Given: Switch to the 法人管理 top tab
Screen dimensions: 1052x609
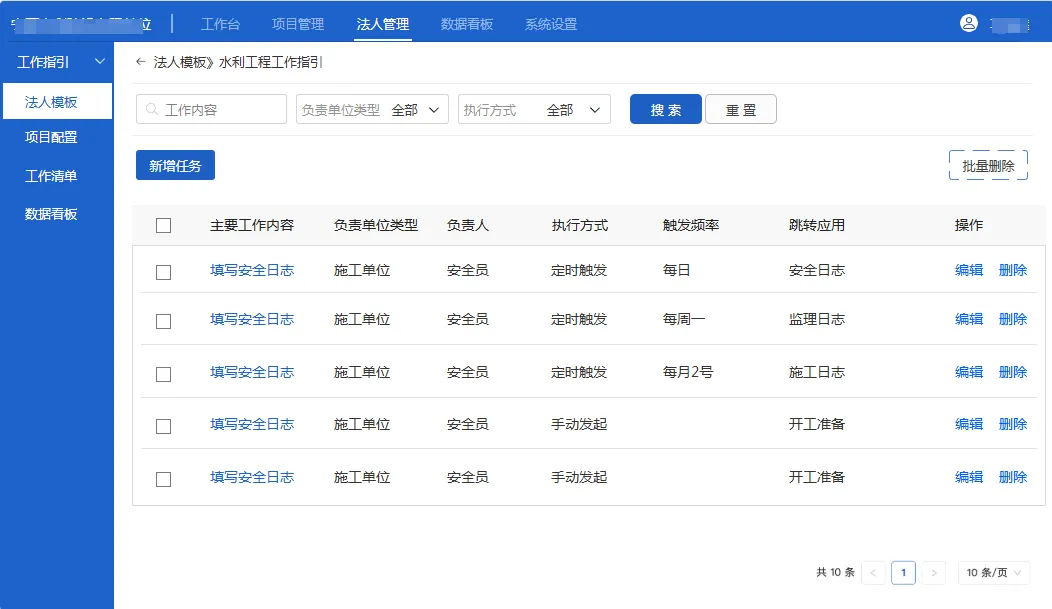Looking at the screenshot, I should coord(382,24).
